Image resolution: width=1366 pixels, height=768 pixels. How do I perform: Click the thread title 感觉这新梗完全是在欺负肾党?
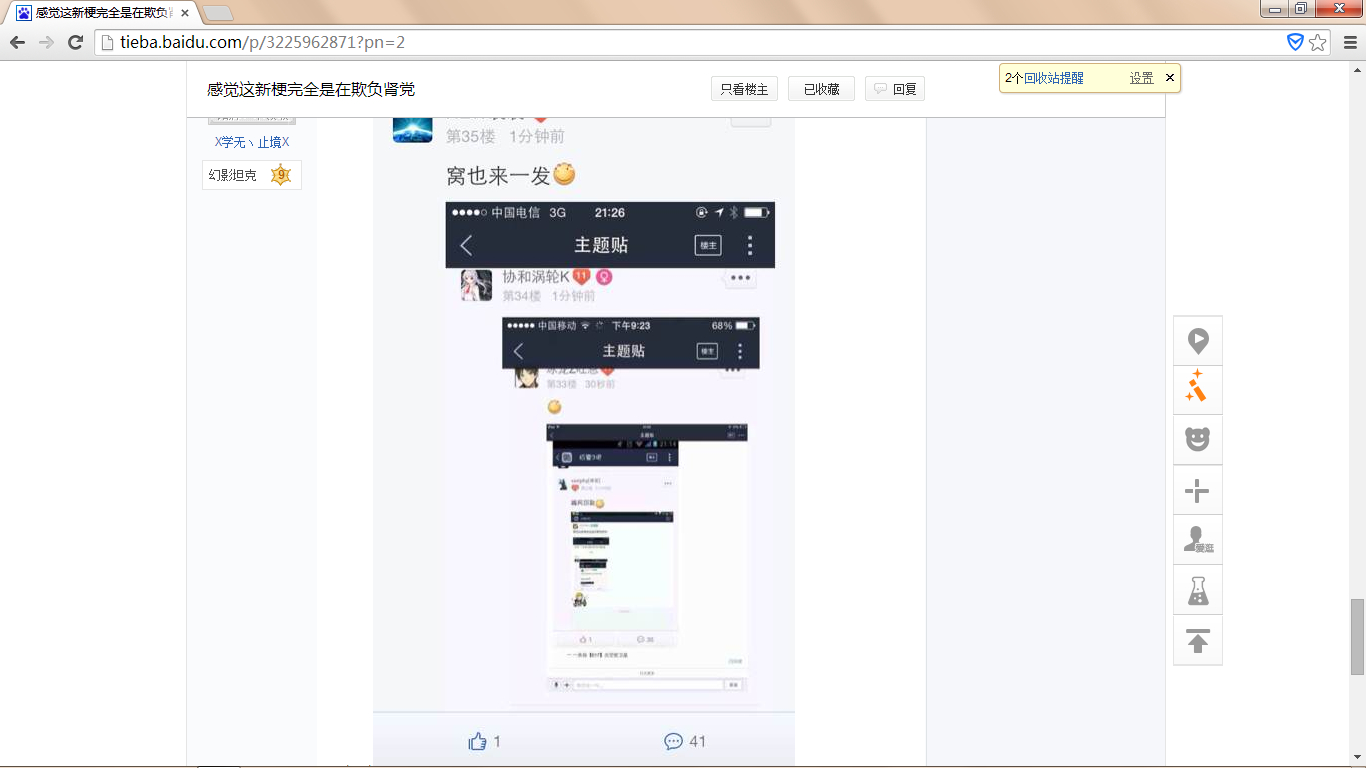311,89
